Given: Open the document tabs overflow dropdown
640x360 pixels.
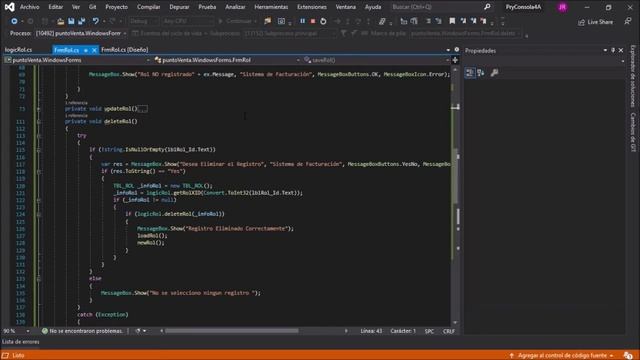Looking at the screenshot, I should [x=448, y=50].
